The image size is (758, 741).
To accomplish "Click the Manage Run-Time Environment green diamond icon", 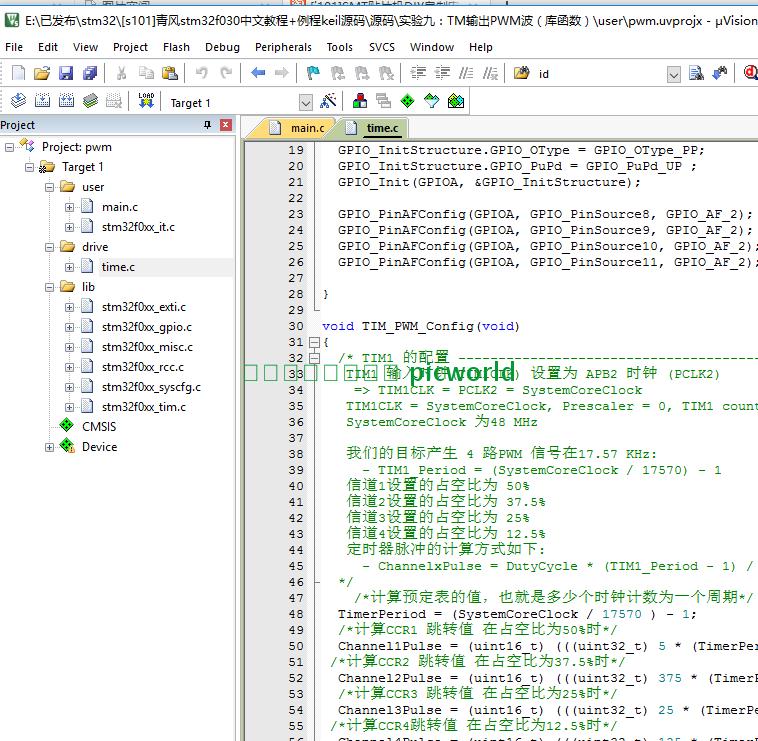I will pos(408,101).
